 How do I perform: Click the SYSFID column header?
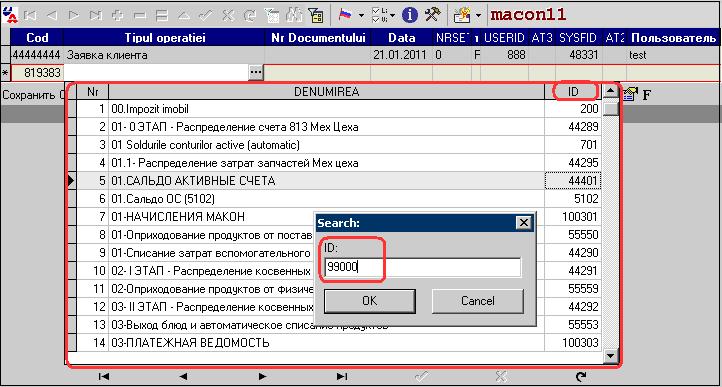pos(577,37)
